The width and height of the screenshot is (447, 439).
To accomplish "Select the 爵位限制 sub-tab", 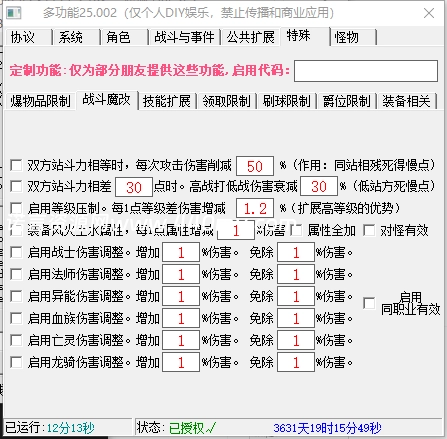I will pos(347,101).
